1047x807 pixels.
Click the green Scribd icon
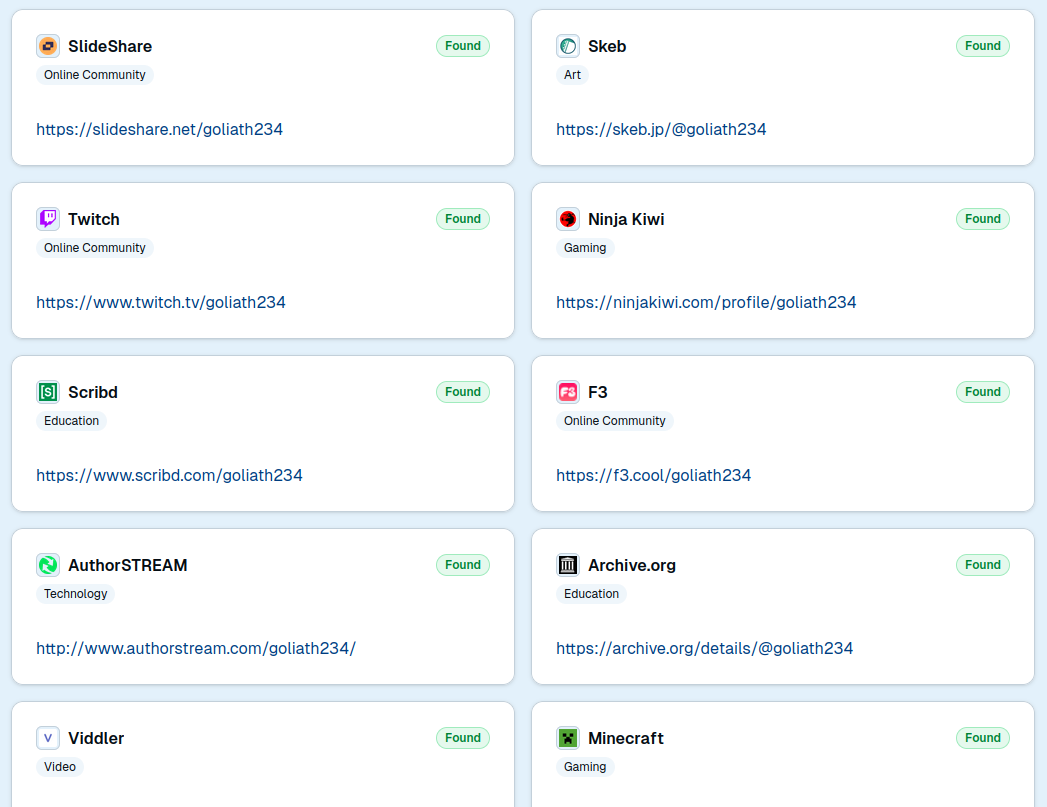coord(48,392)
